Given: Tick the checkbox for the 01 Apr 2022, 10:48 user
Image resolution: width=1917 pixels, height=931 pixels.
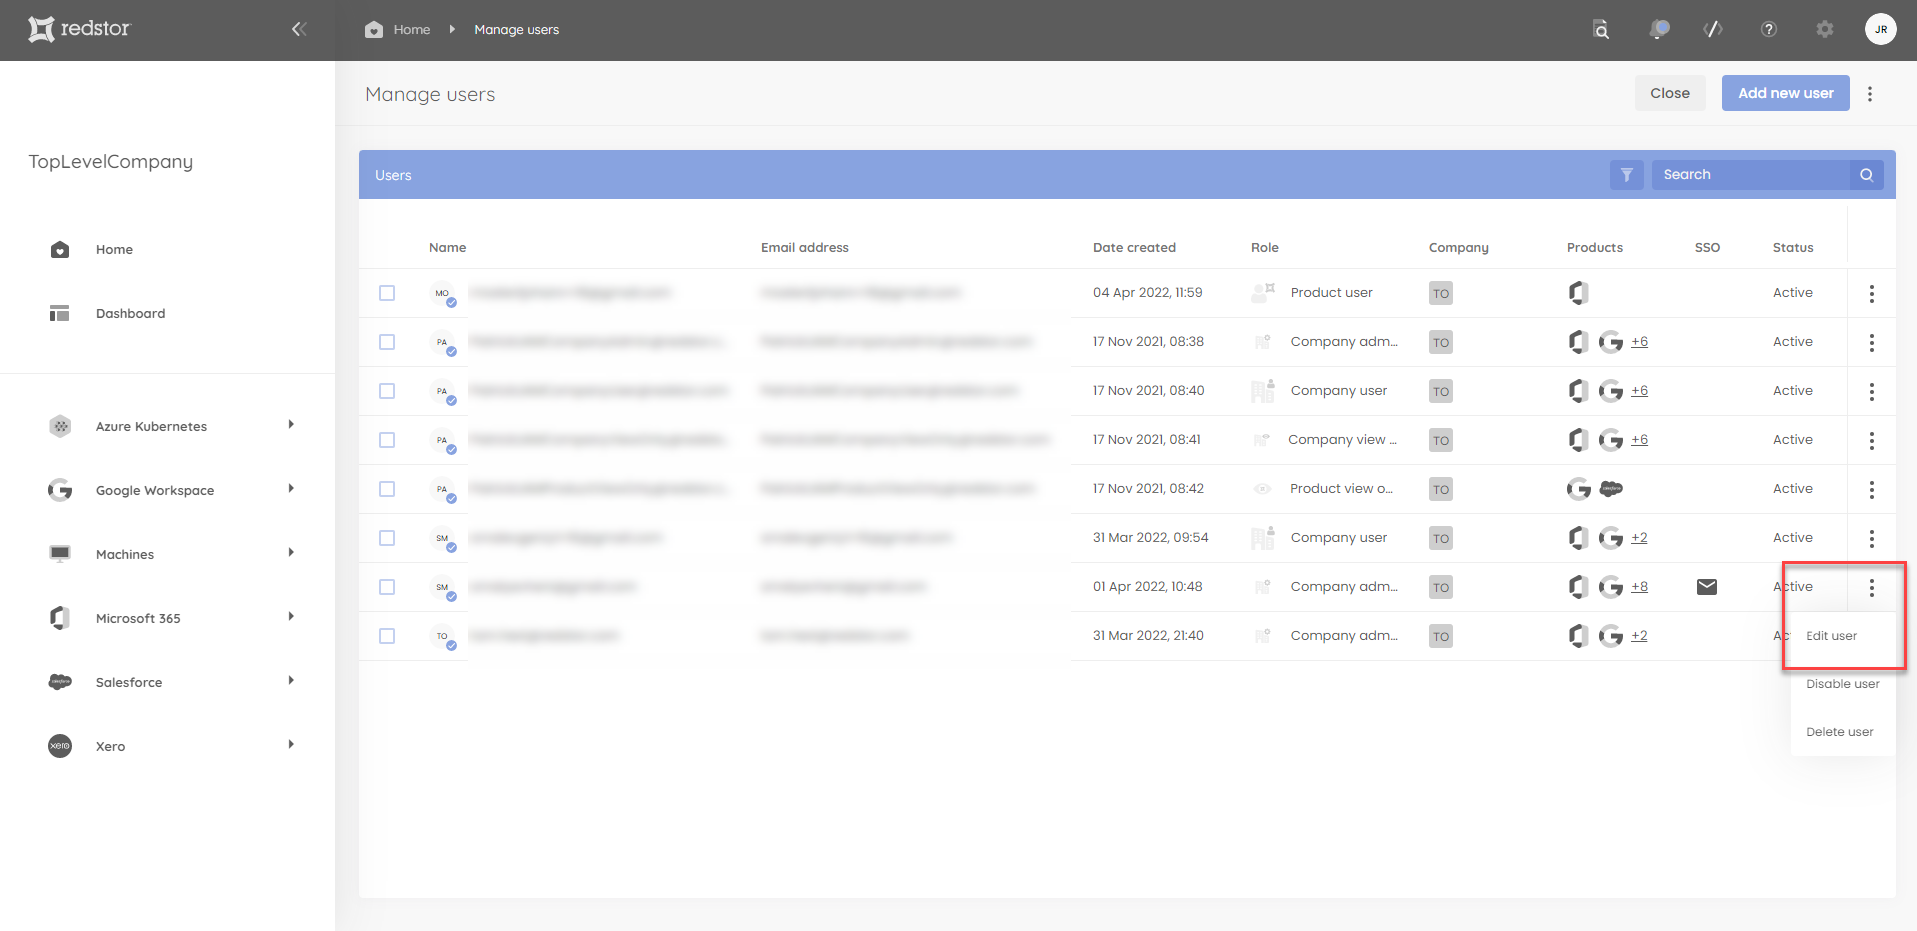Looking at the screenshot, I should click(x=387, y=587).
